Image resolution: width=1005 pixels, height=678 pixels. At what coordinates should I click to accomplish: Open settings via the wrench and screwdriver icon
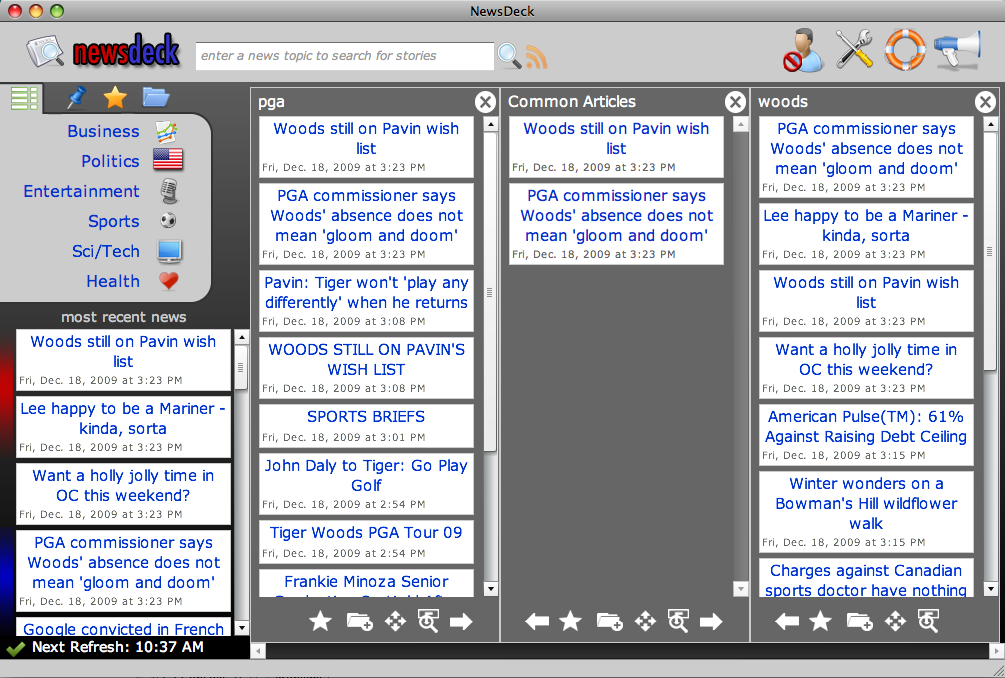click(854, 49)
